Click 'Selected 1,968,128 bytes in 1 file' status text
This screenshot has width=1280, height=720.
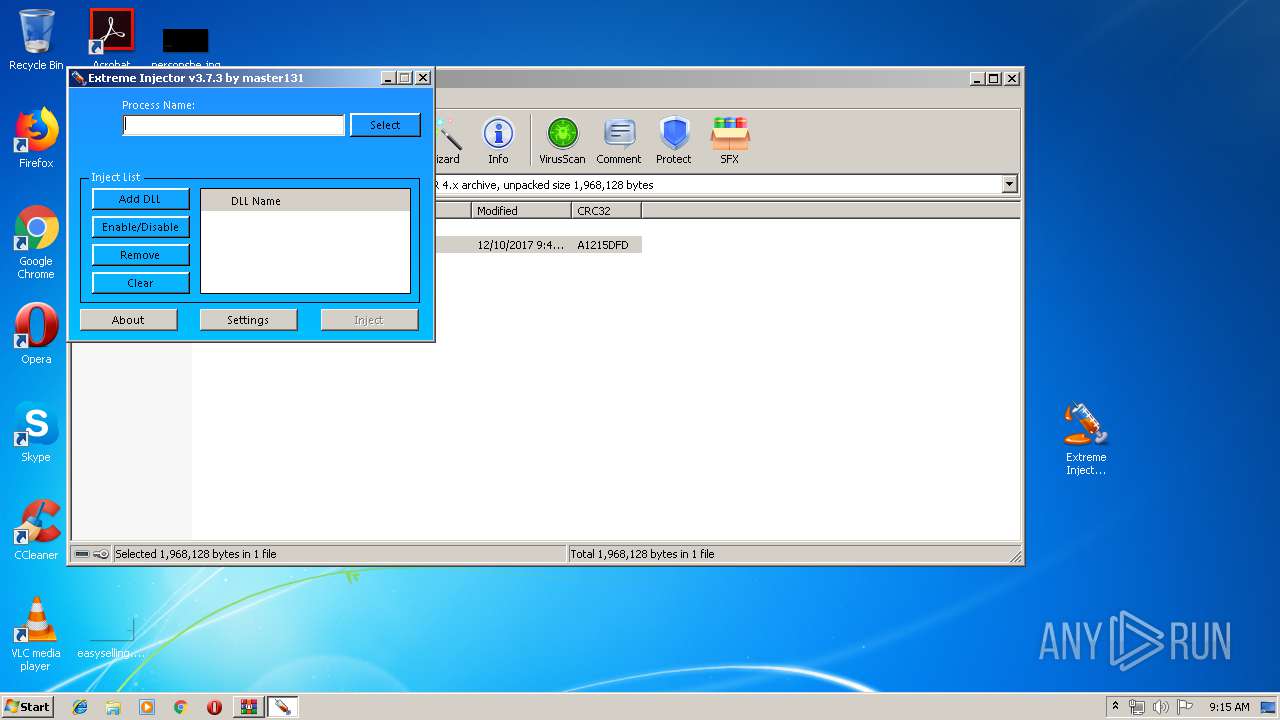(196, 554)
